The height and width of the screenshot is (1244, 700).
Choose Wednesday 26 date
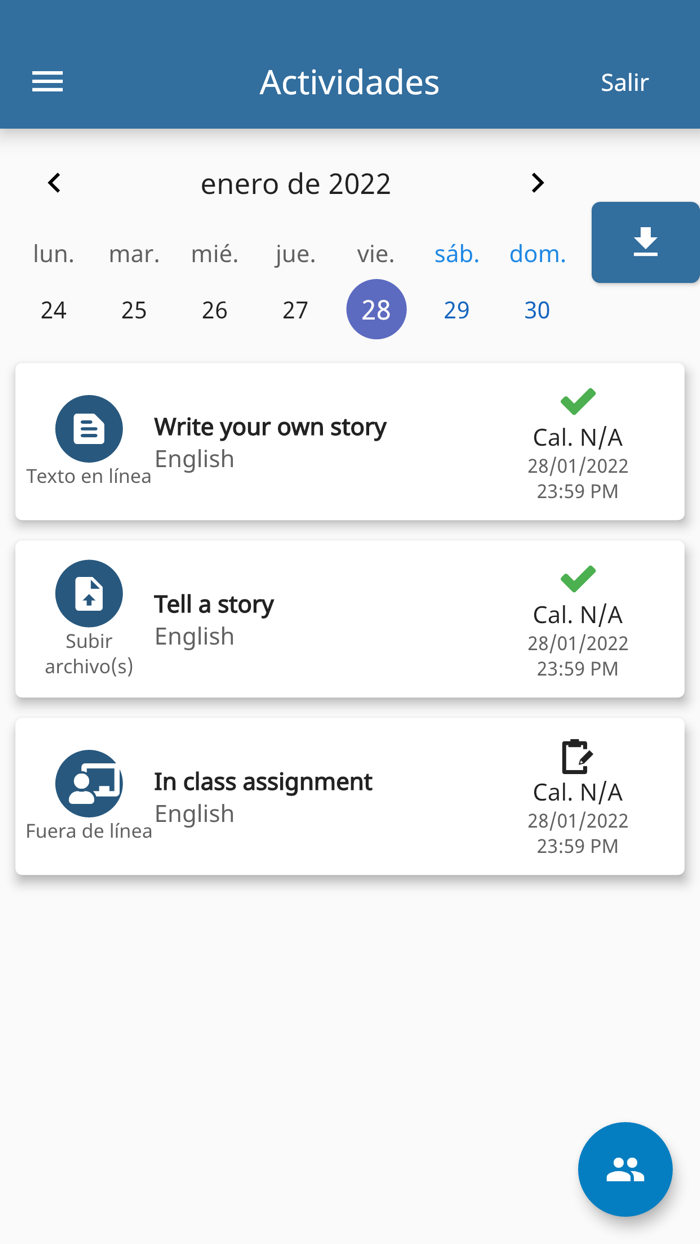tap(215, 310)
